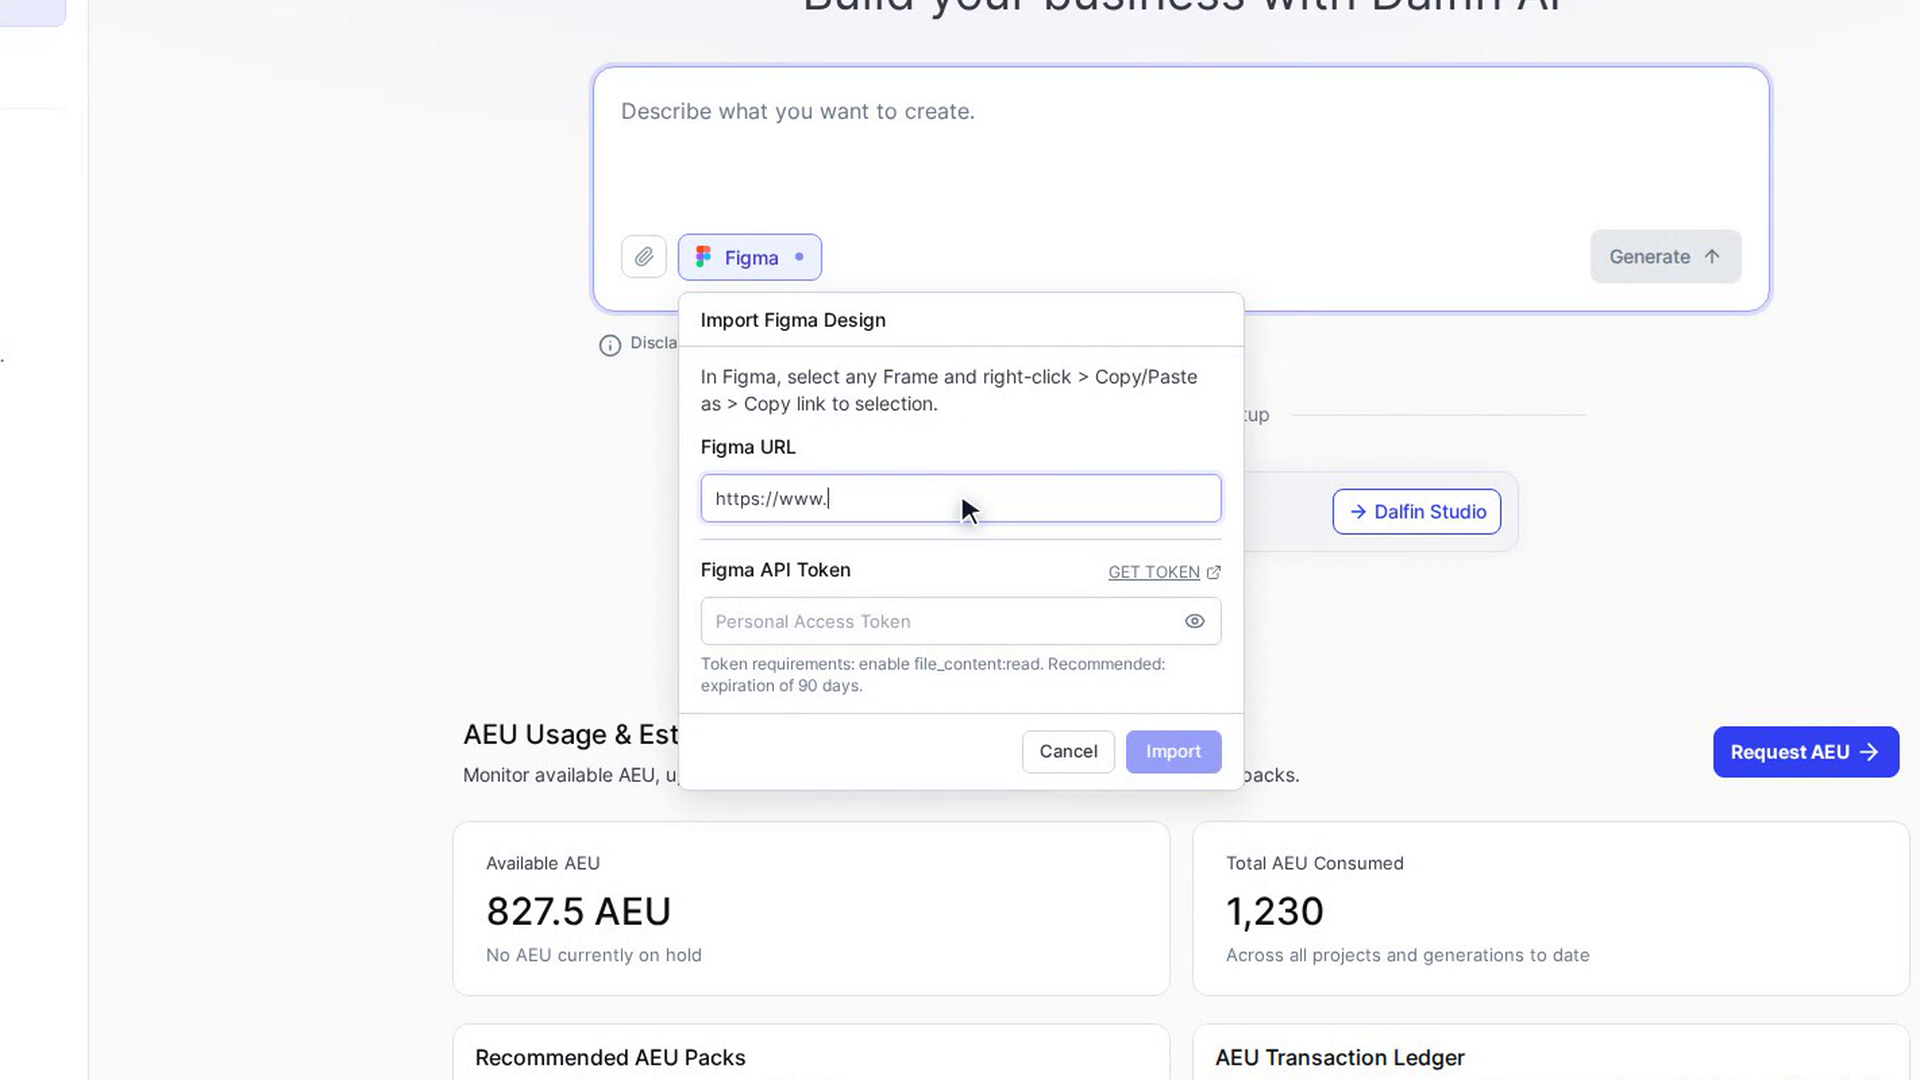This screenshot has height=1080, width=1920.
Task: Open the GET TOKEN link
Action: tap(1154, 572)
